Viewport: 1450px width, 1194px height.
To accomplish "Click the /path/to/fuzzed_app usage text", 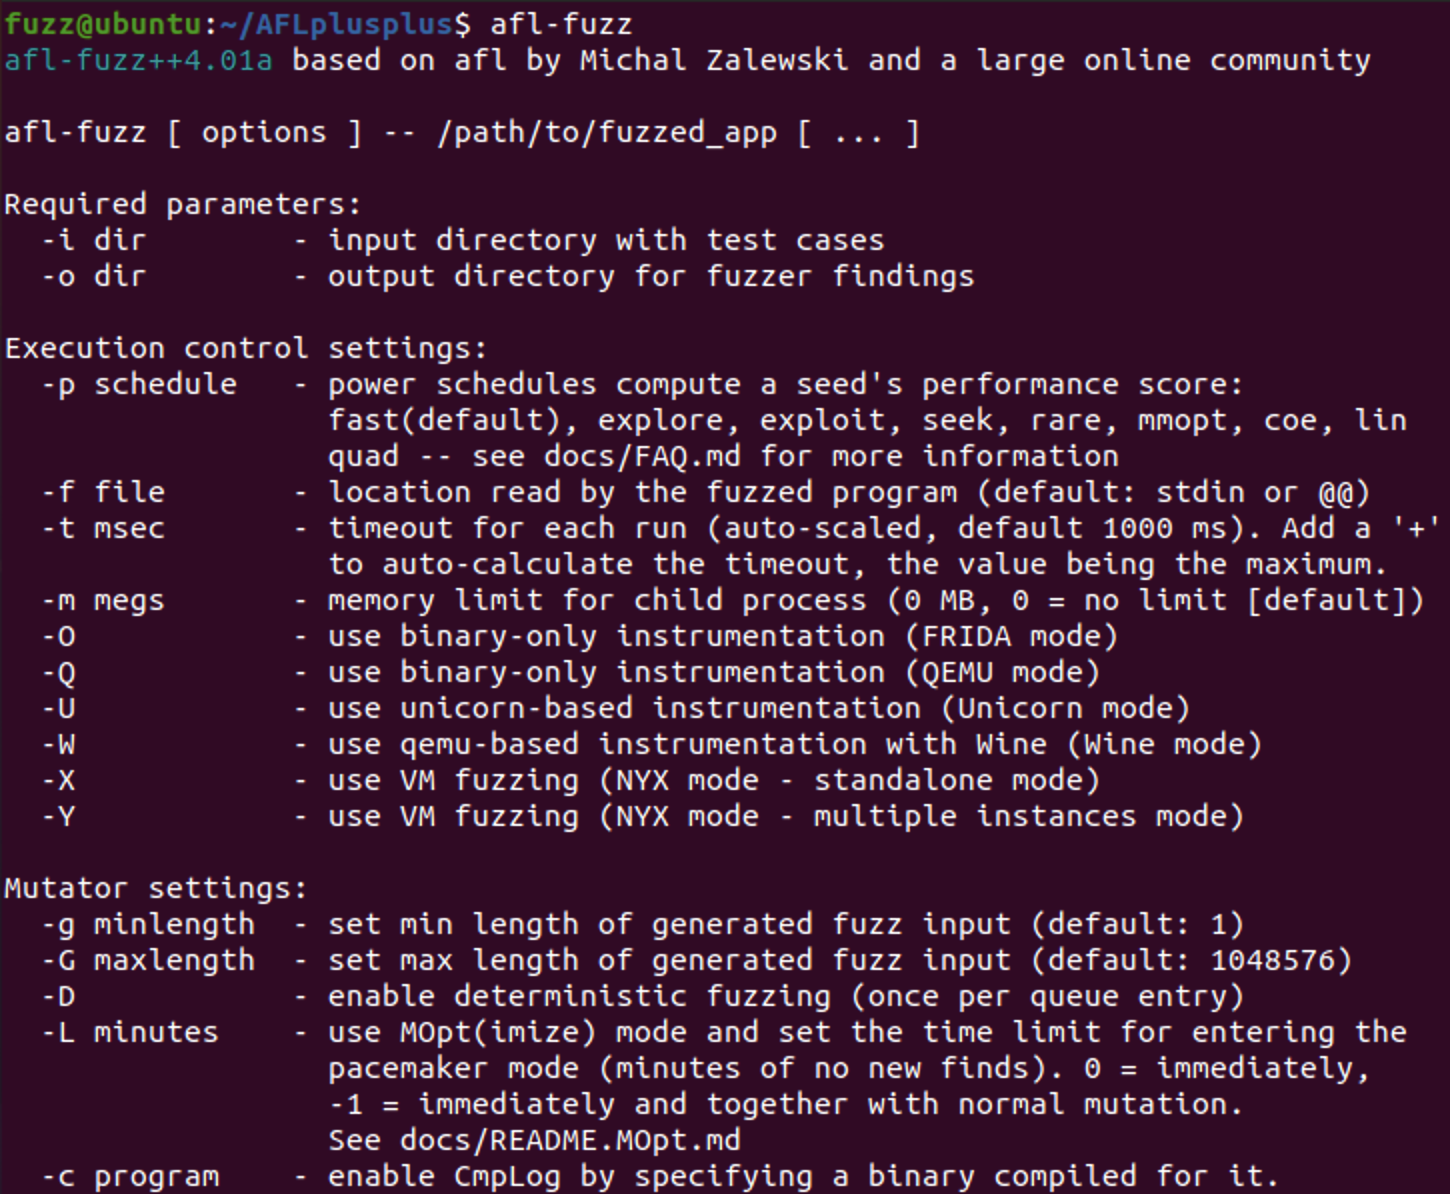I will click(607, 133).
